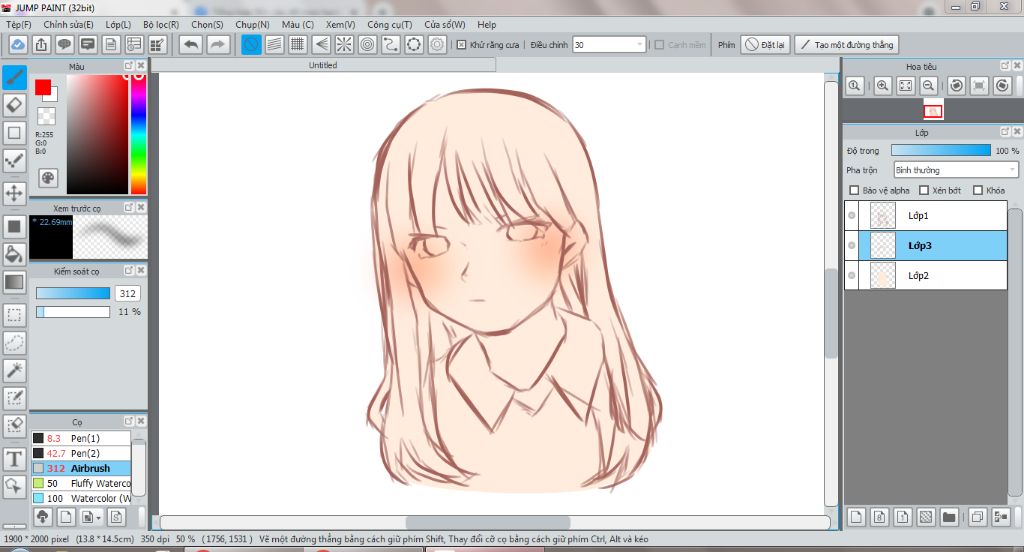Select the Pen(1) brush
The width and height of the screenshot is (1024, 552).
coord(82,438)
